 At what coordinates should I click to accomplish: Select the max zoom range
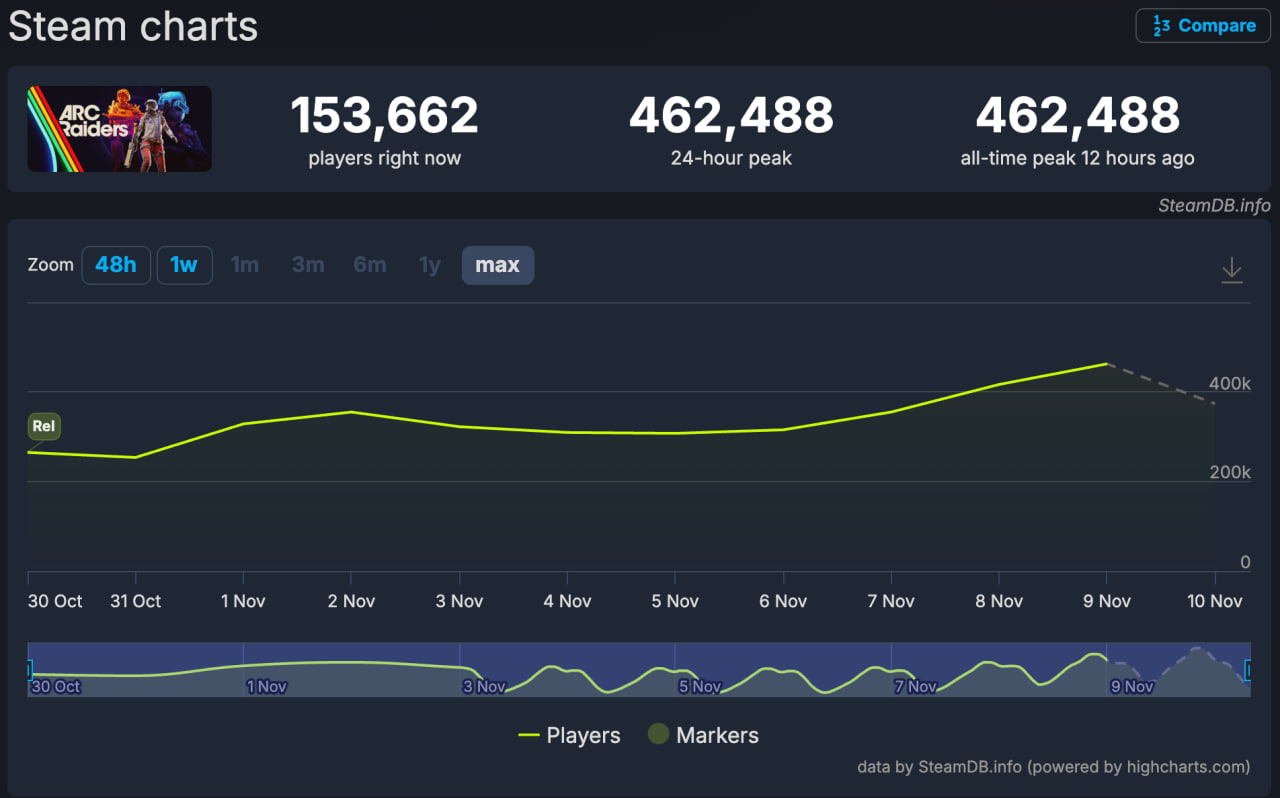[497, 265]
